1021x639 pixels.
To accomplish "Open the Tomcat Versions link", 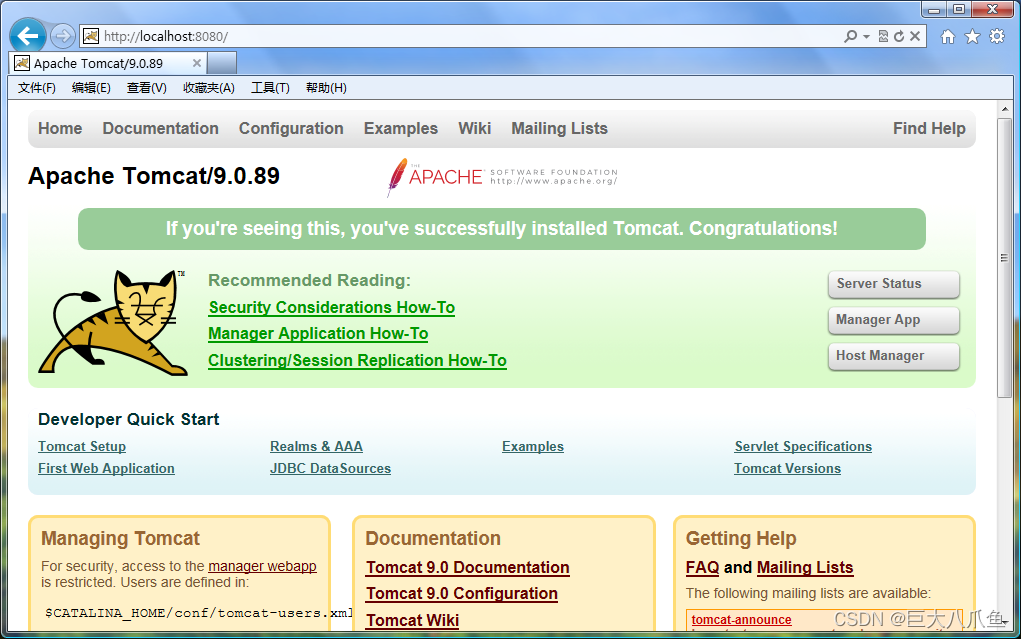I will (x=787, y=468).
